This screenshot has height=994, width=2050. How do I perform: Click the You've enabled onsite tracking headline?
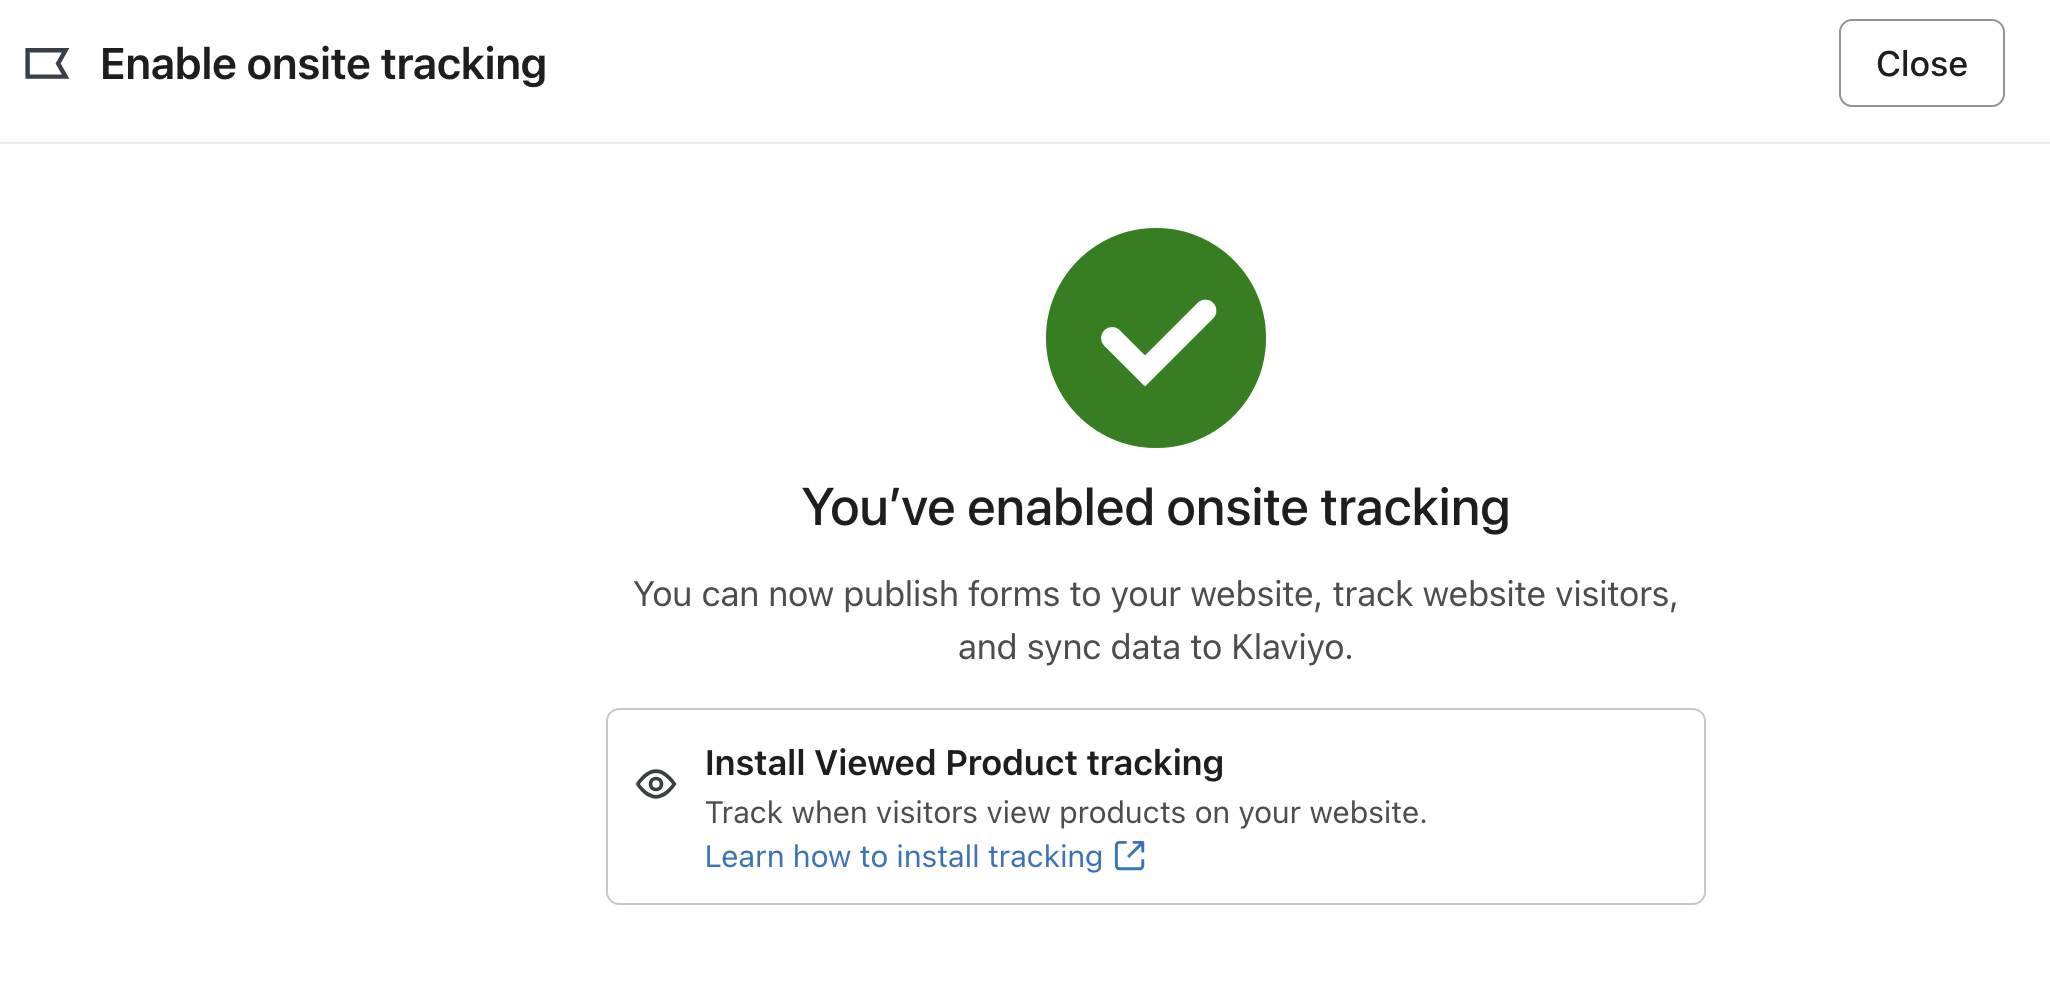tap(1155, 506)
